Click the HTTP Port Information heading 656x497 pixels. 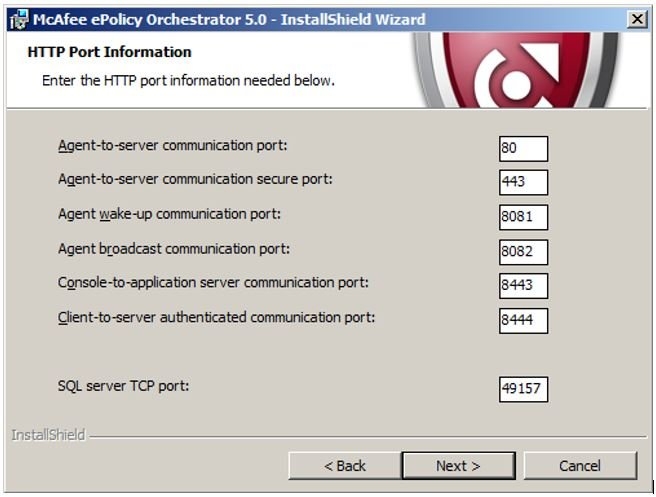click(x=110, y=52)
